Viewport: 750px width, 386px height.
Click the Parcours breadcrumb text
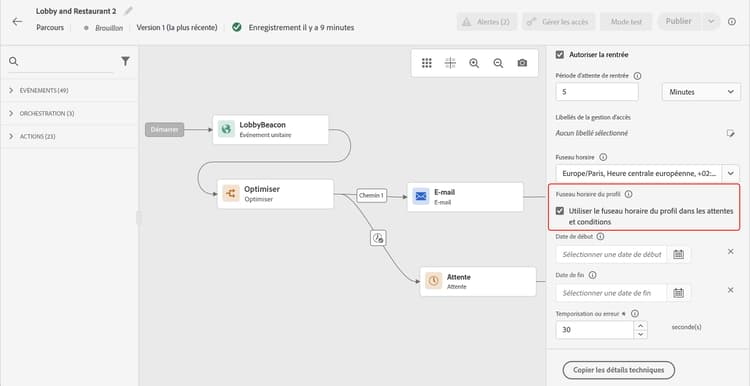[x=50, y=28]
